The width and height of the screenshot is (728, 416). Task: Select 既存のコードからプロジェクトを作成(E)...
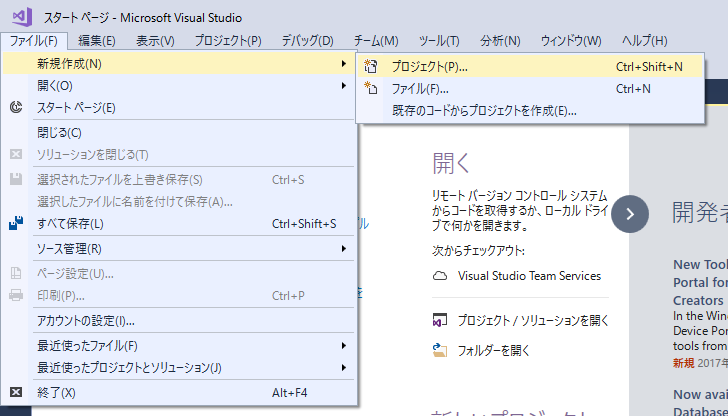tap(530, 110)
